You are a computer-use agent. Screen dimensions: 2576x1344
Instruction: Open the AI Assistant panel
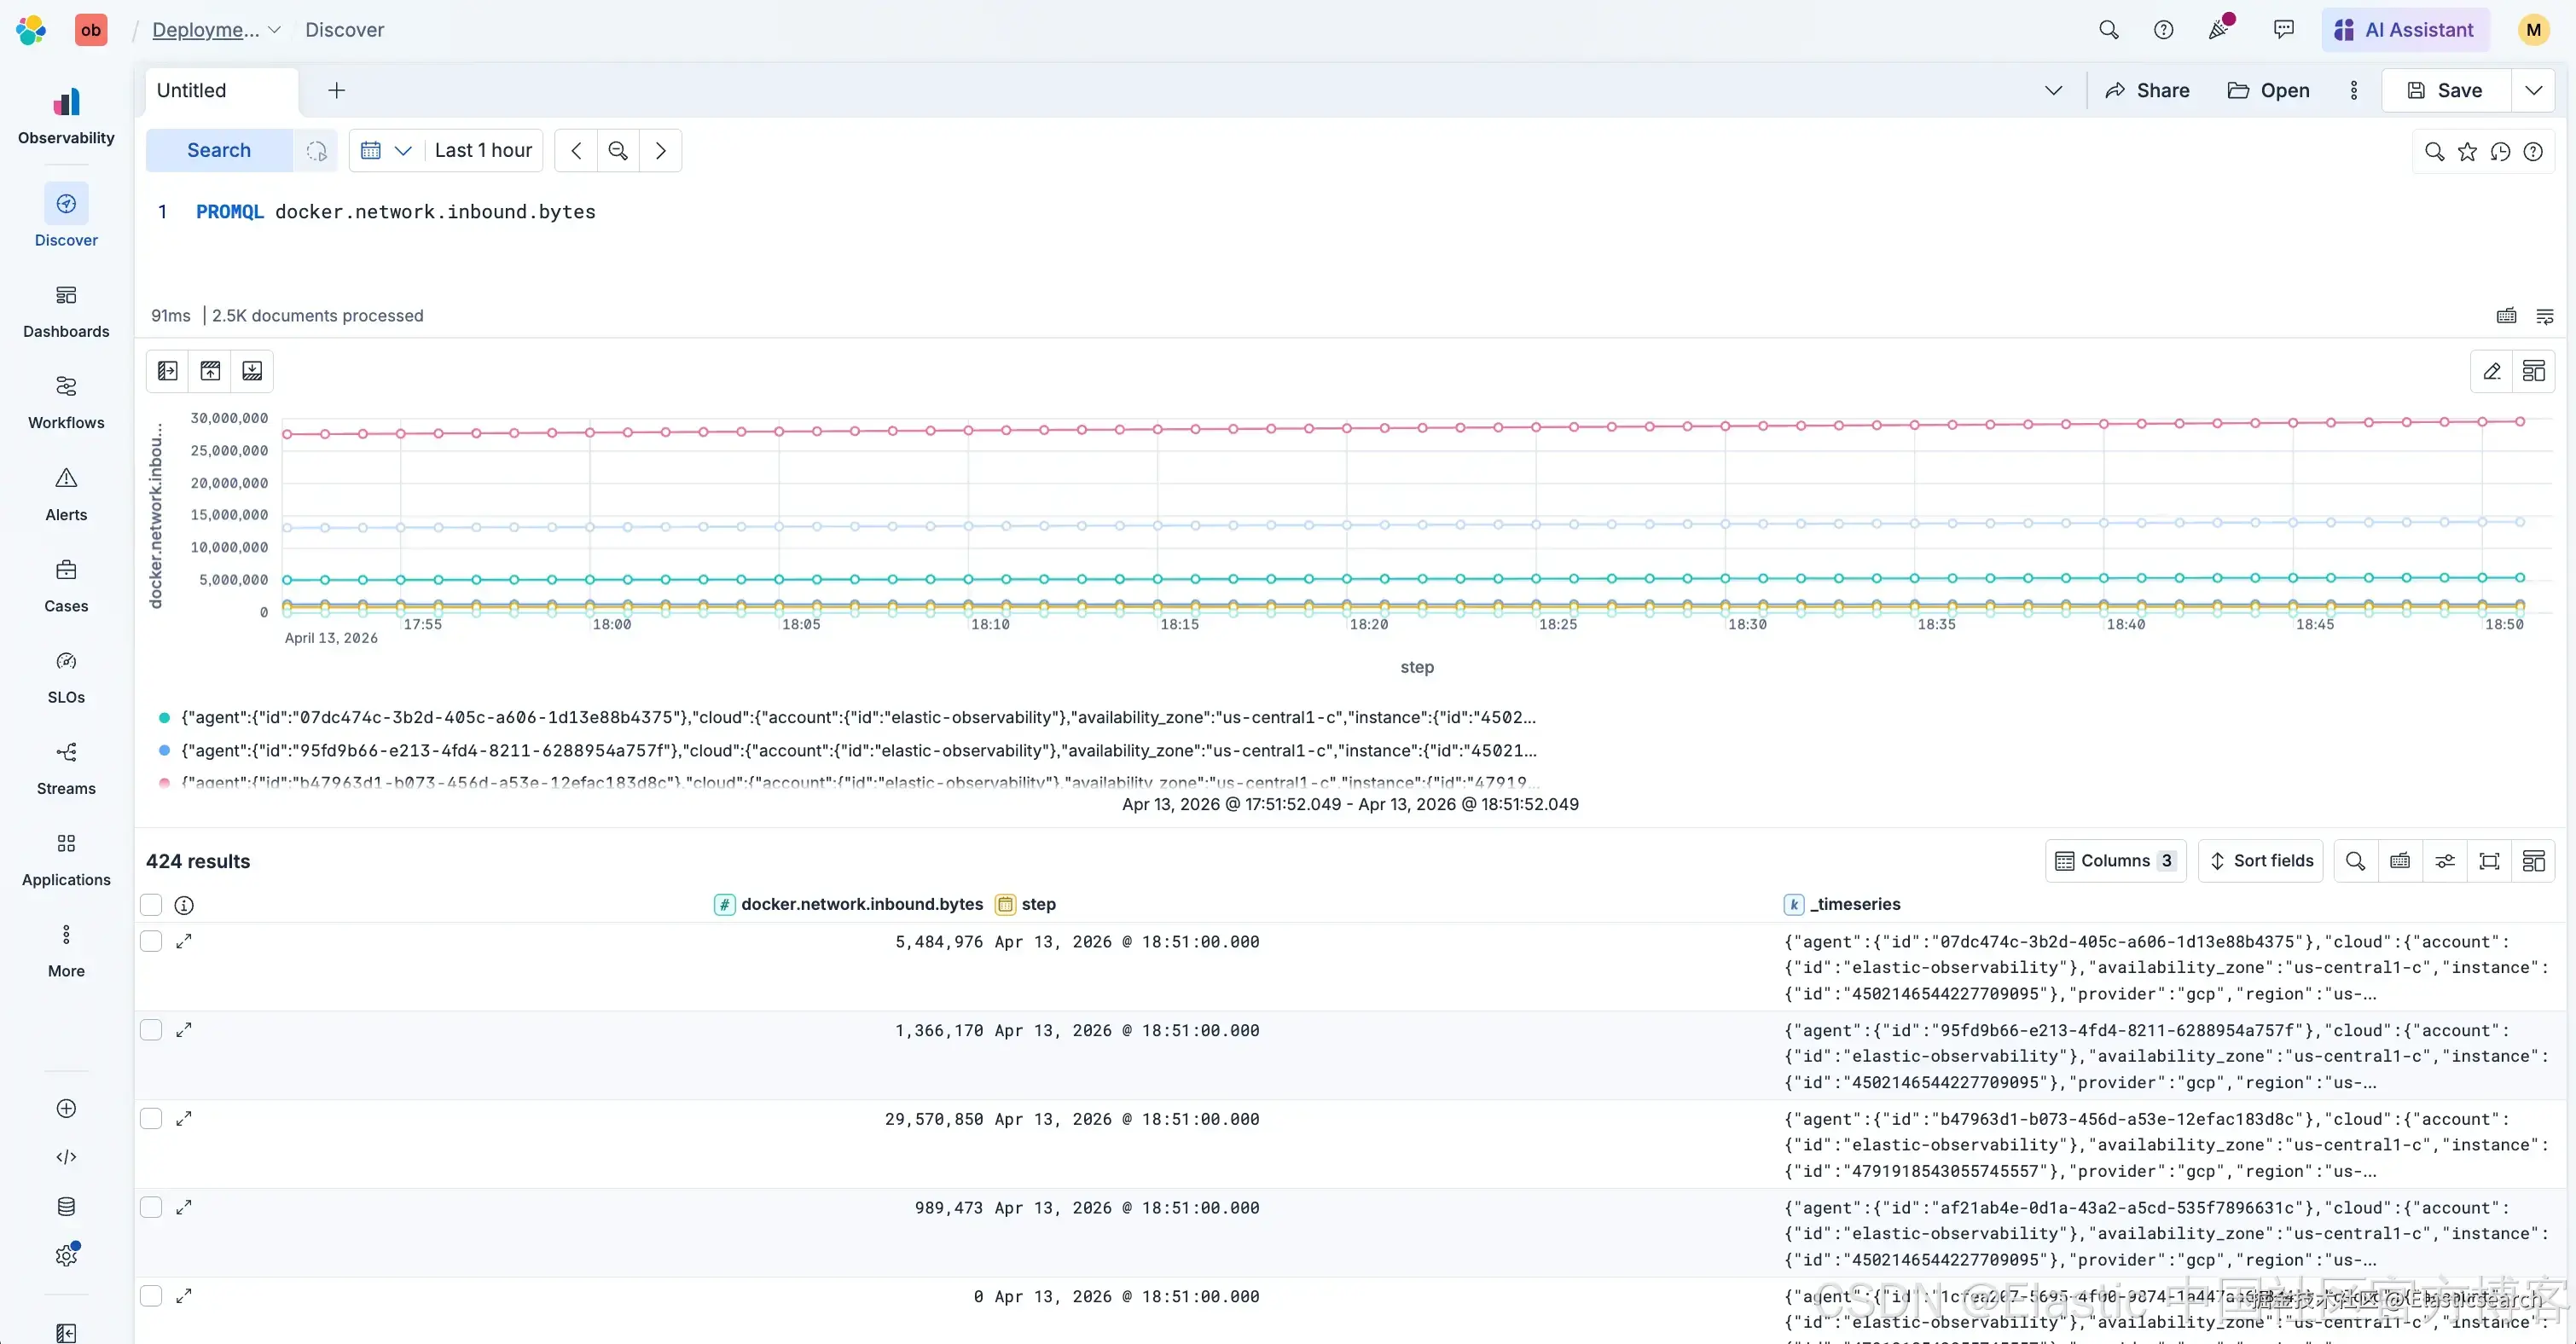click(x=2405, y=30)
